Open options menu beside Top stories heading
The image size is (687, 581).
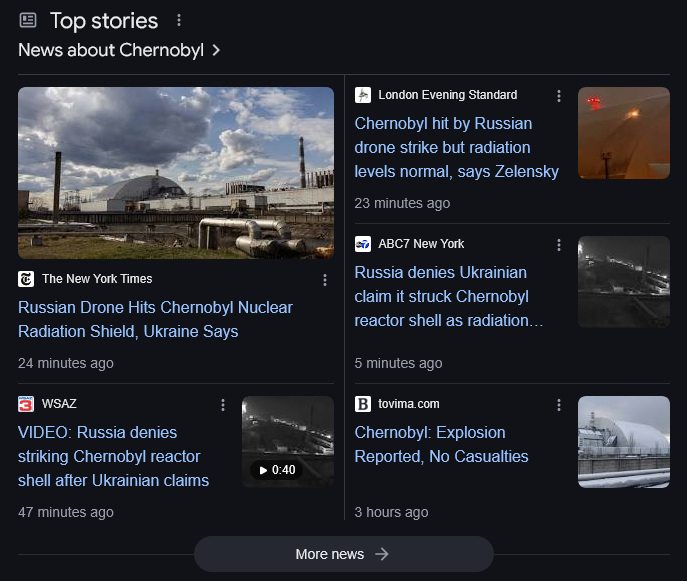(x=179, y=20)
